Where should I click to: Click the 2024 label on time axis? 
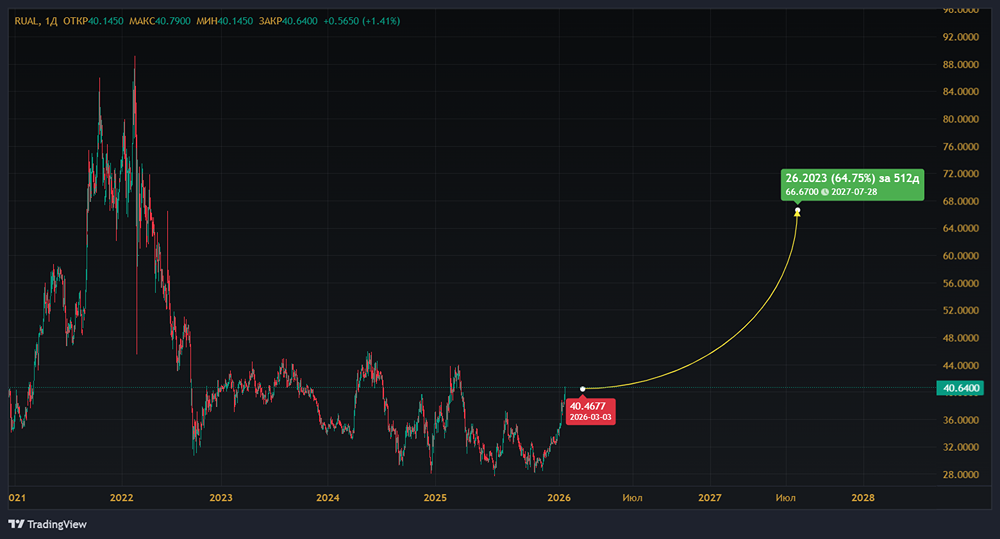328,498
